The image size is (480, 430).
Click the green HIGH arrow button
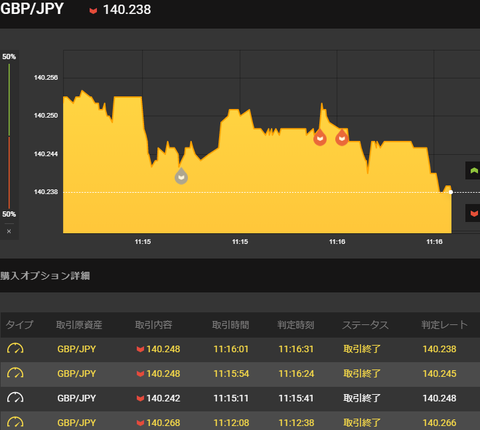pyautogui.click(x=473, y=171)
